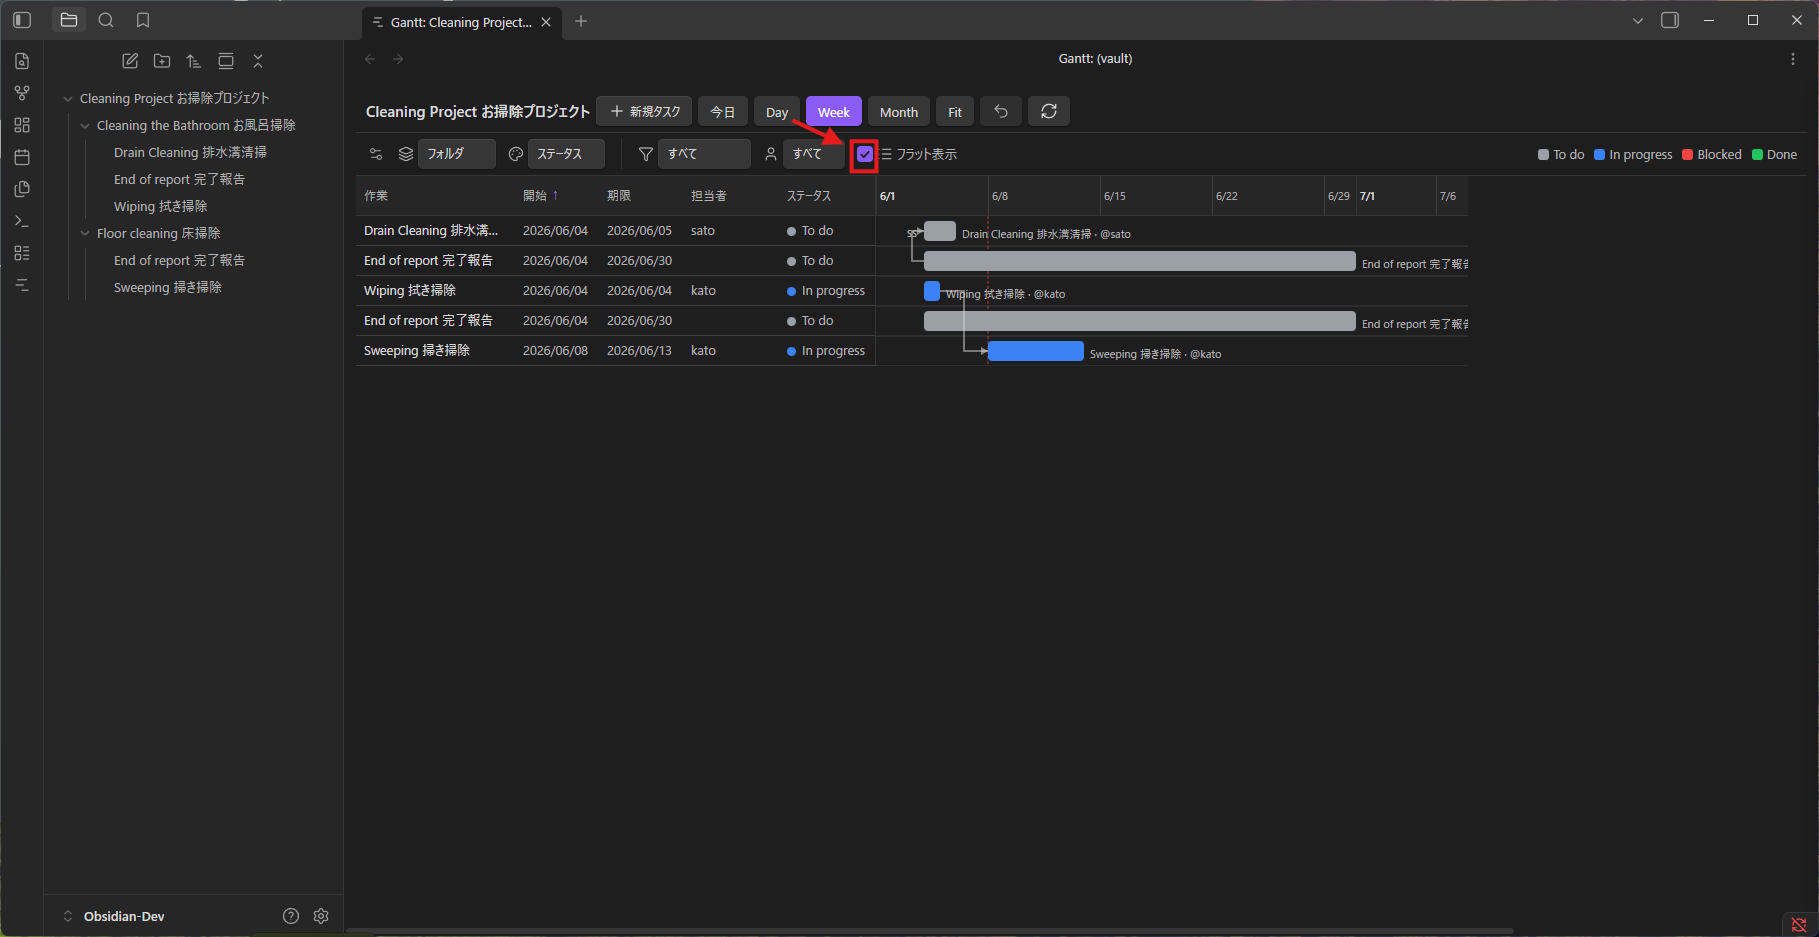
Task: Select the Drain Cleaning gray Gantt bar
Action: (940, 231)
